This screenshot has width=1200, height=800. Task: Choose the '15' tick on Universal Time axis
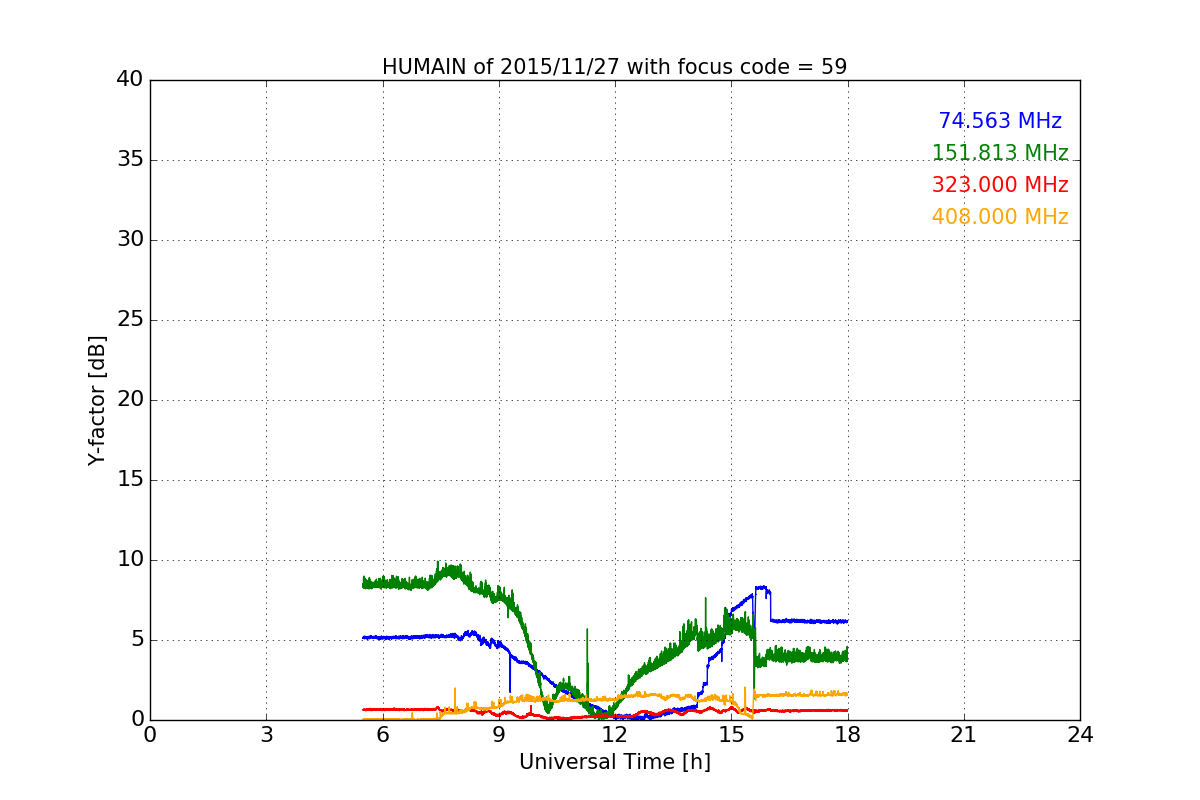point(731,734)
